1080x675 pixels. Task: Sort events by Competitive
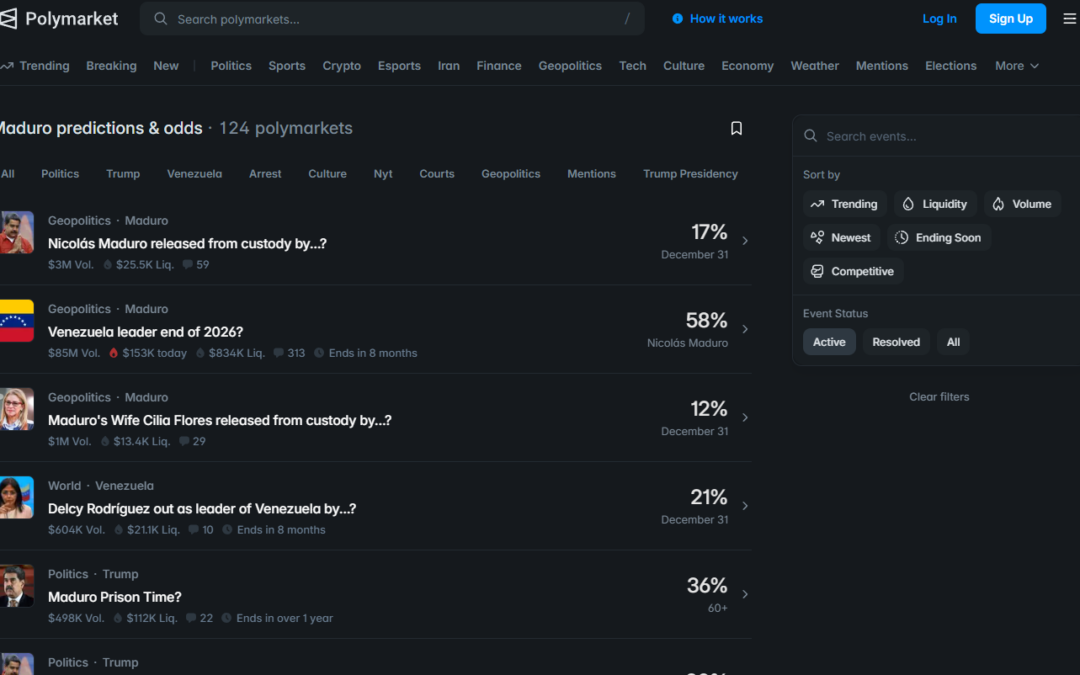(x=852, y=272)
